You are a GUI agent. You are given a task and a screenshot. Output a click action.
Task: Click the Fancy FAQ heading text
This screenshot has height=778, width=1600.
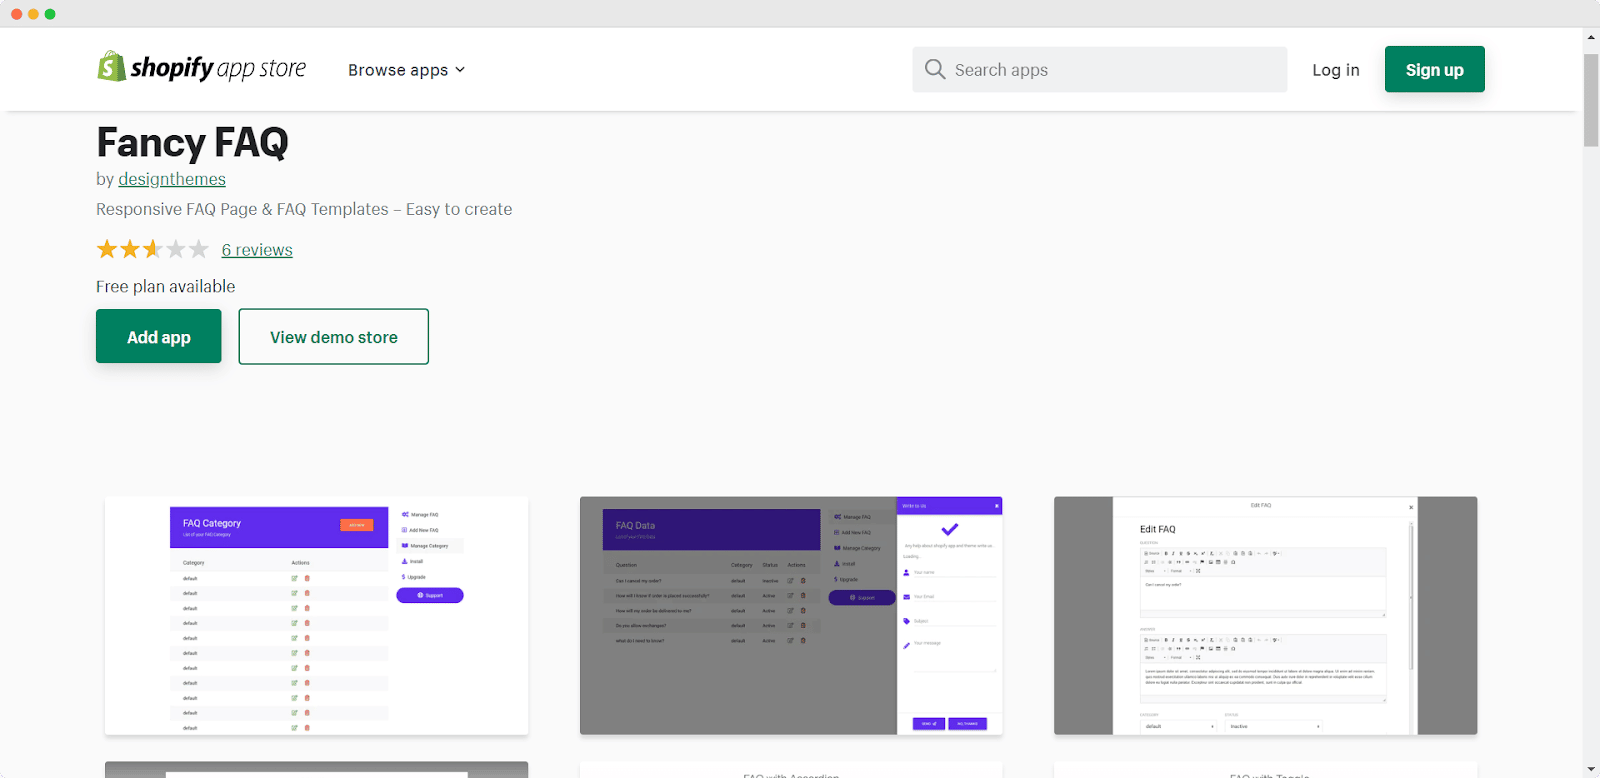pos(192,142)
